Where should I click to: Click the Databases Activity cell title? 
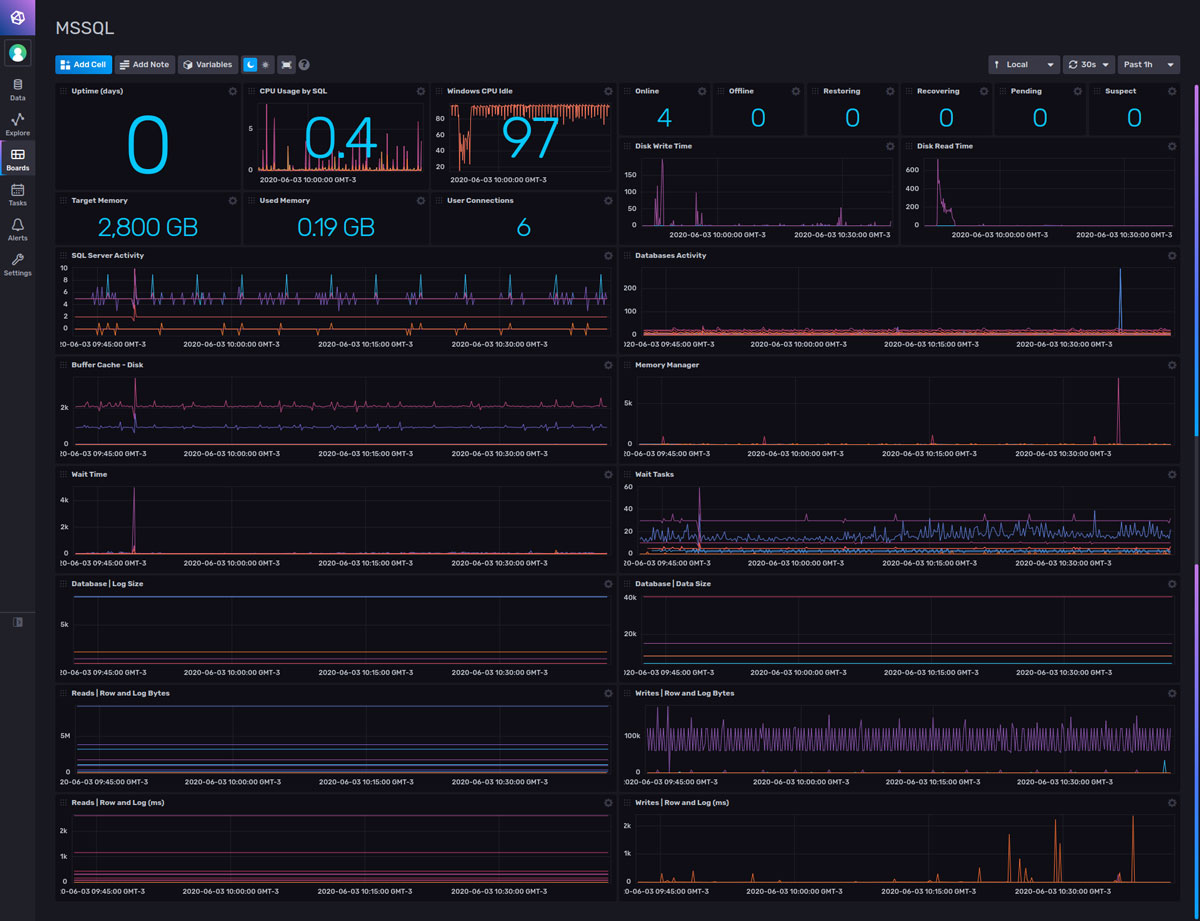[x=671, y=256]
